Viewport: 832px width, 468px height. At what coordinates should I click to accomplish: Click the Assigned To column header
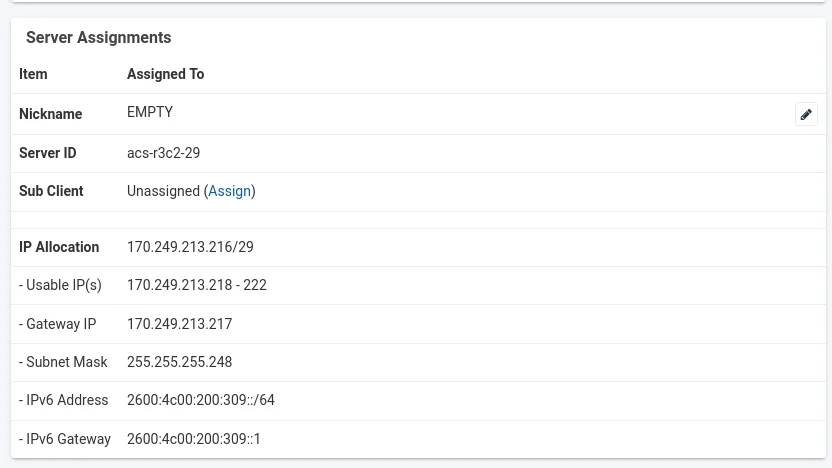(165, 74)
